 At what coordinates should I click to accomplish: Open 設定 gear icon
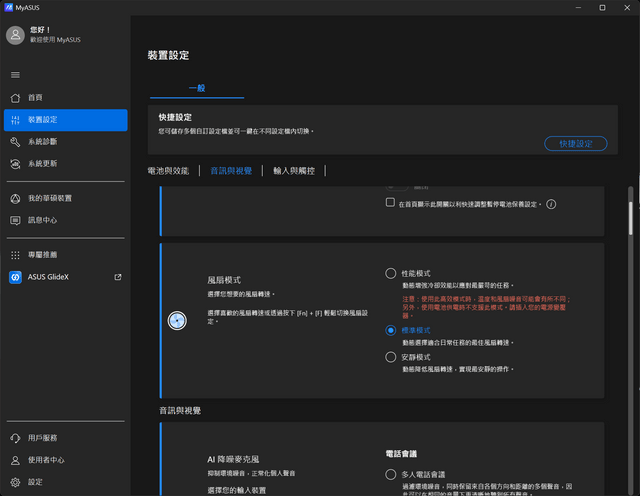pos(15,482)
